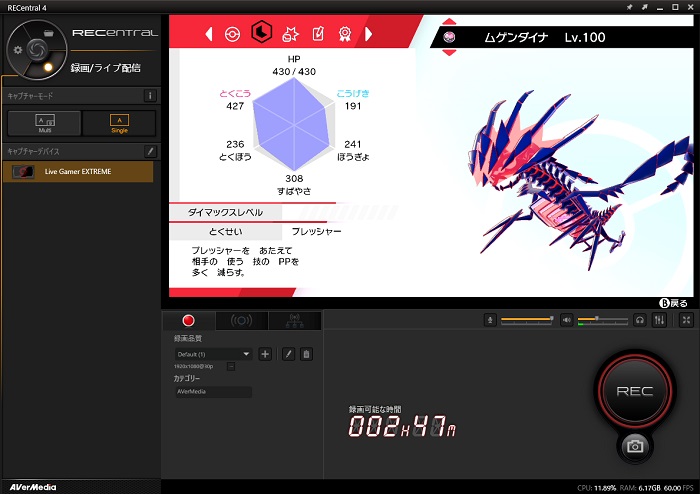Adjust the microphone volume slider
The height and width of the screenshot is (494, 700).
(x=527, y=320)
